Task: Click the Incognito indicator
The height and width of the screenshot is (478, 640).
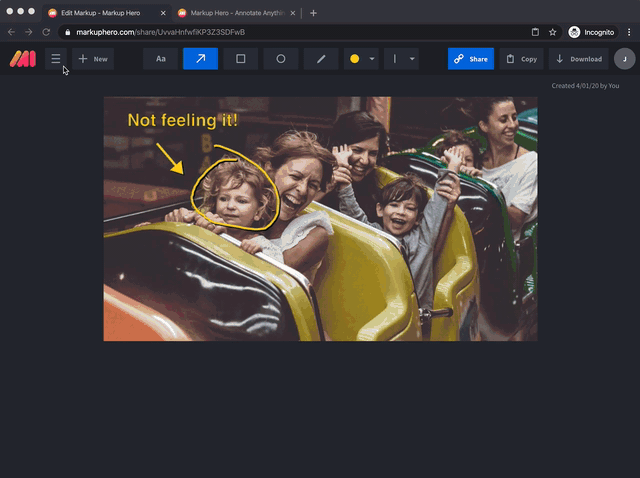Action: coord(591,32)
